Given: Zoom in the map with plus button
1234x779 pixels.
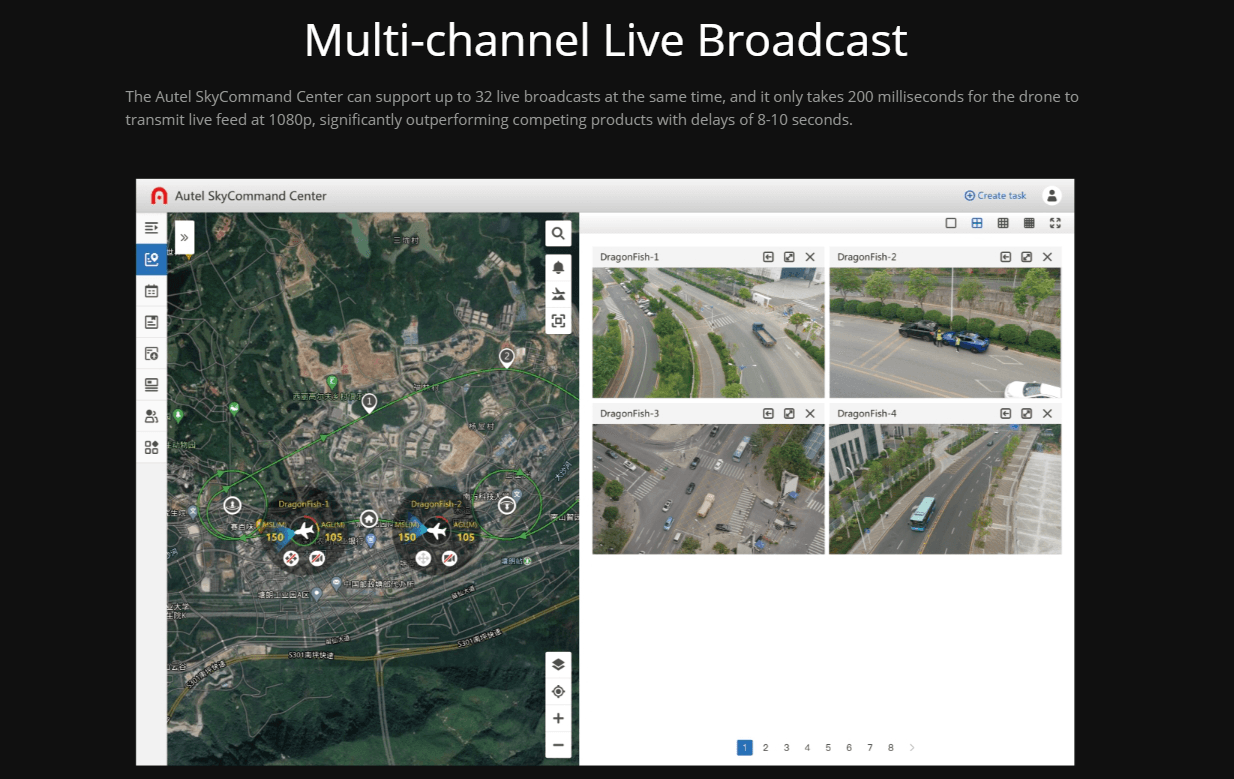Looking at the screenshot, I should click(558, 718).
